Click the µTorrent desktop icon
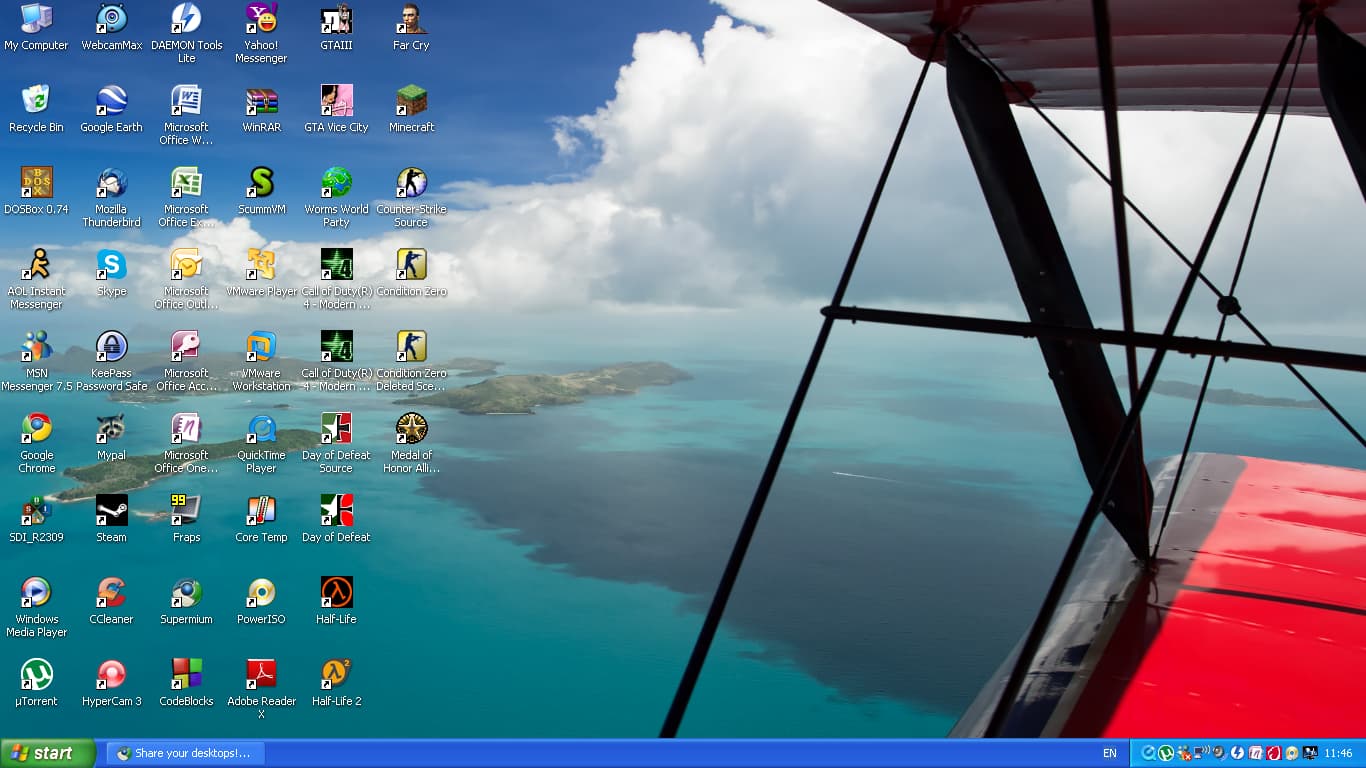The height and width of the screenshot is (768, 1366). coord(37,675)
